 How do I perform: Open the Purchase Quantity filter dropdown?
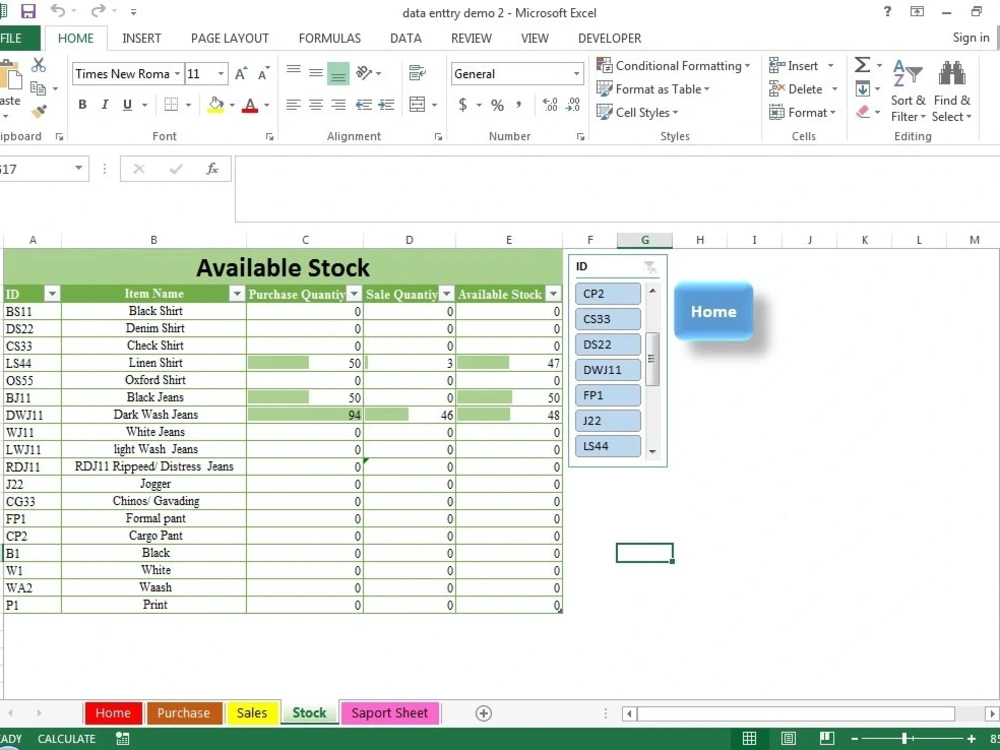coord(354,293)
